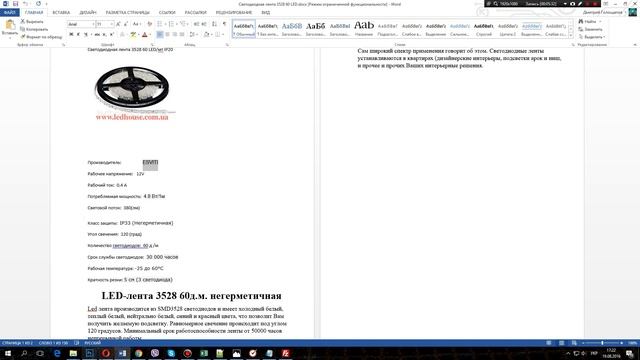Open the font size dropdown
The height and width of the screenshot is (360, 640).
[111, 24]
